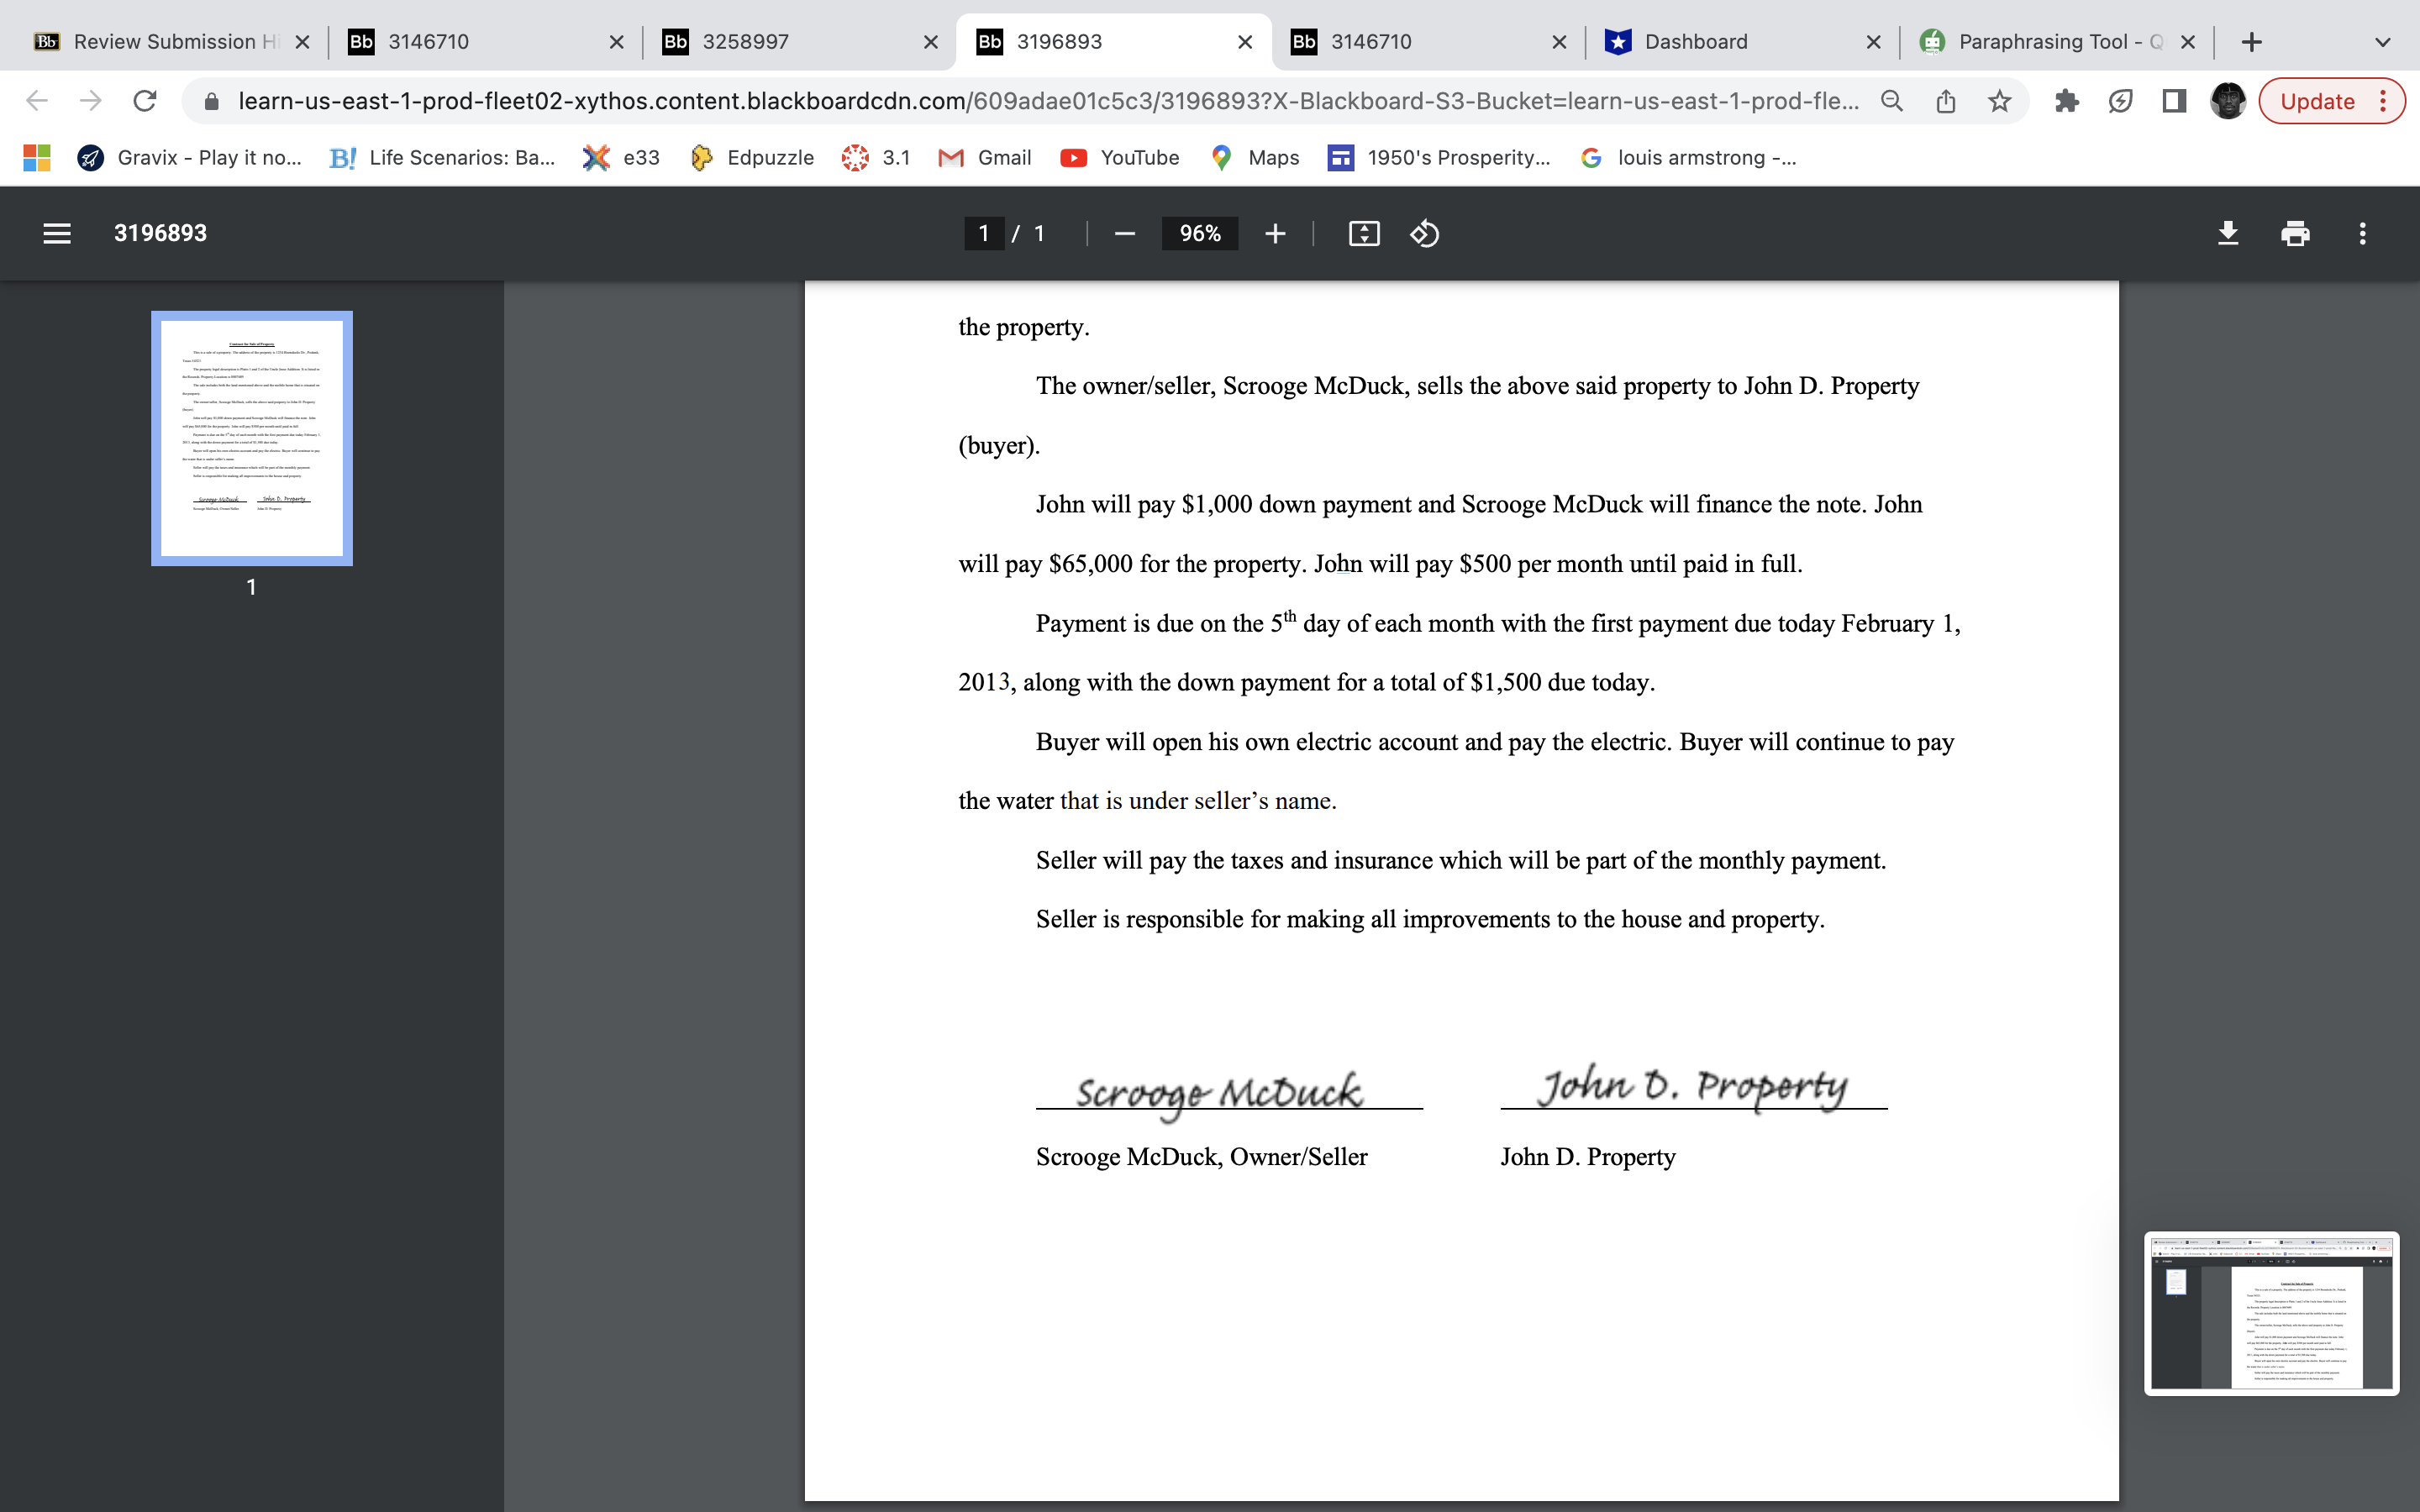Viewport: 2420px width, 1512px height.
Task: Open the YouTube bookmark
Action: (1120, 157)
